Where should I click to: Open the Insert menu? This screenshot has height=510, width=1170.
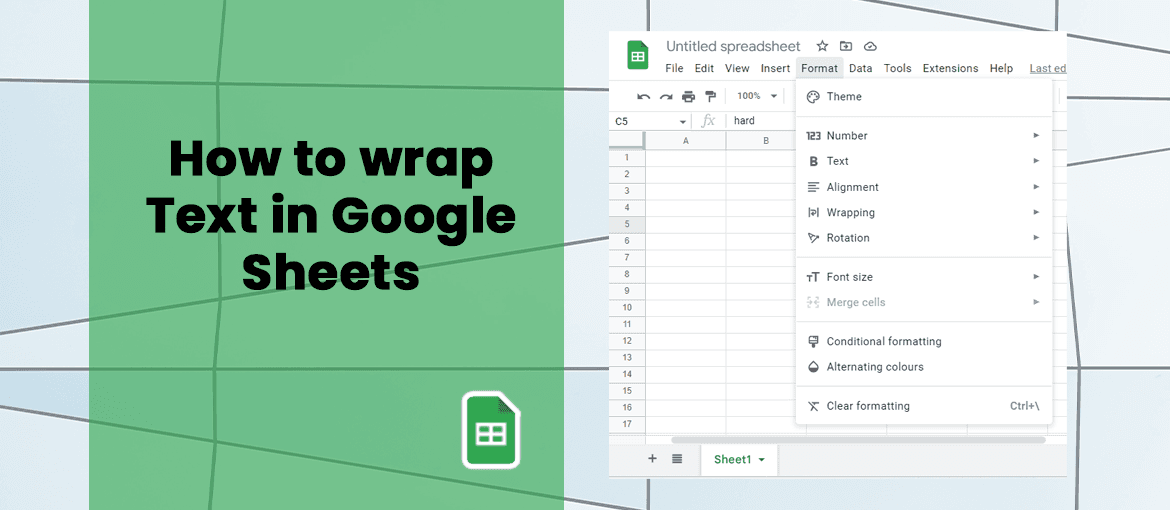[x=775, y=68]
